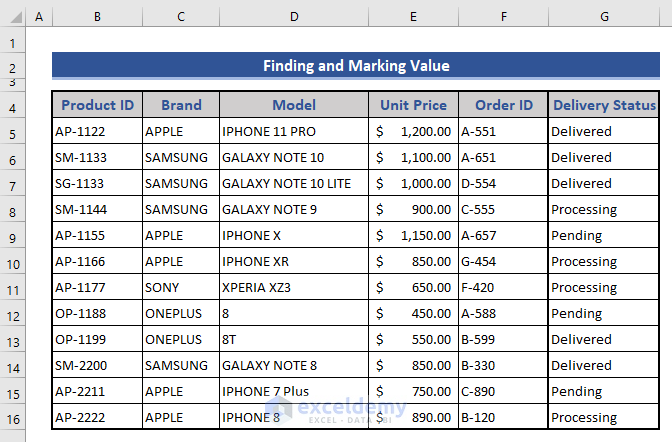Click Processing status in row 16

click(604, 417)
